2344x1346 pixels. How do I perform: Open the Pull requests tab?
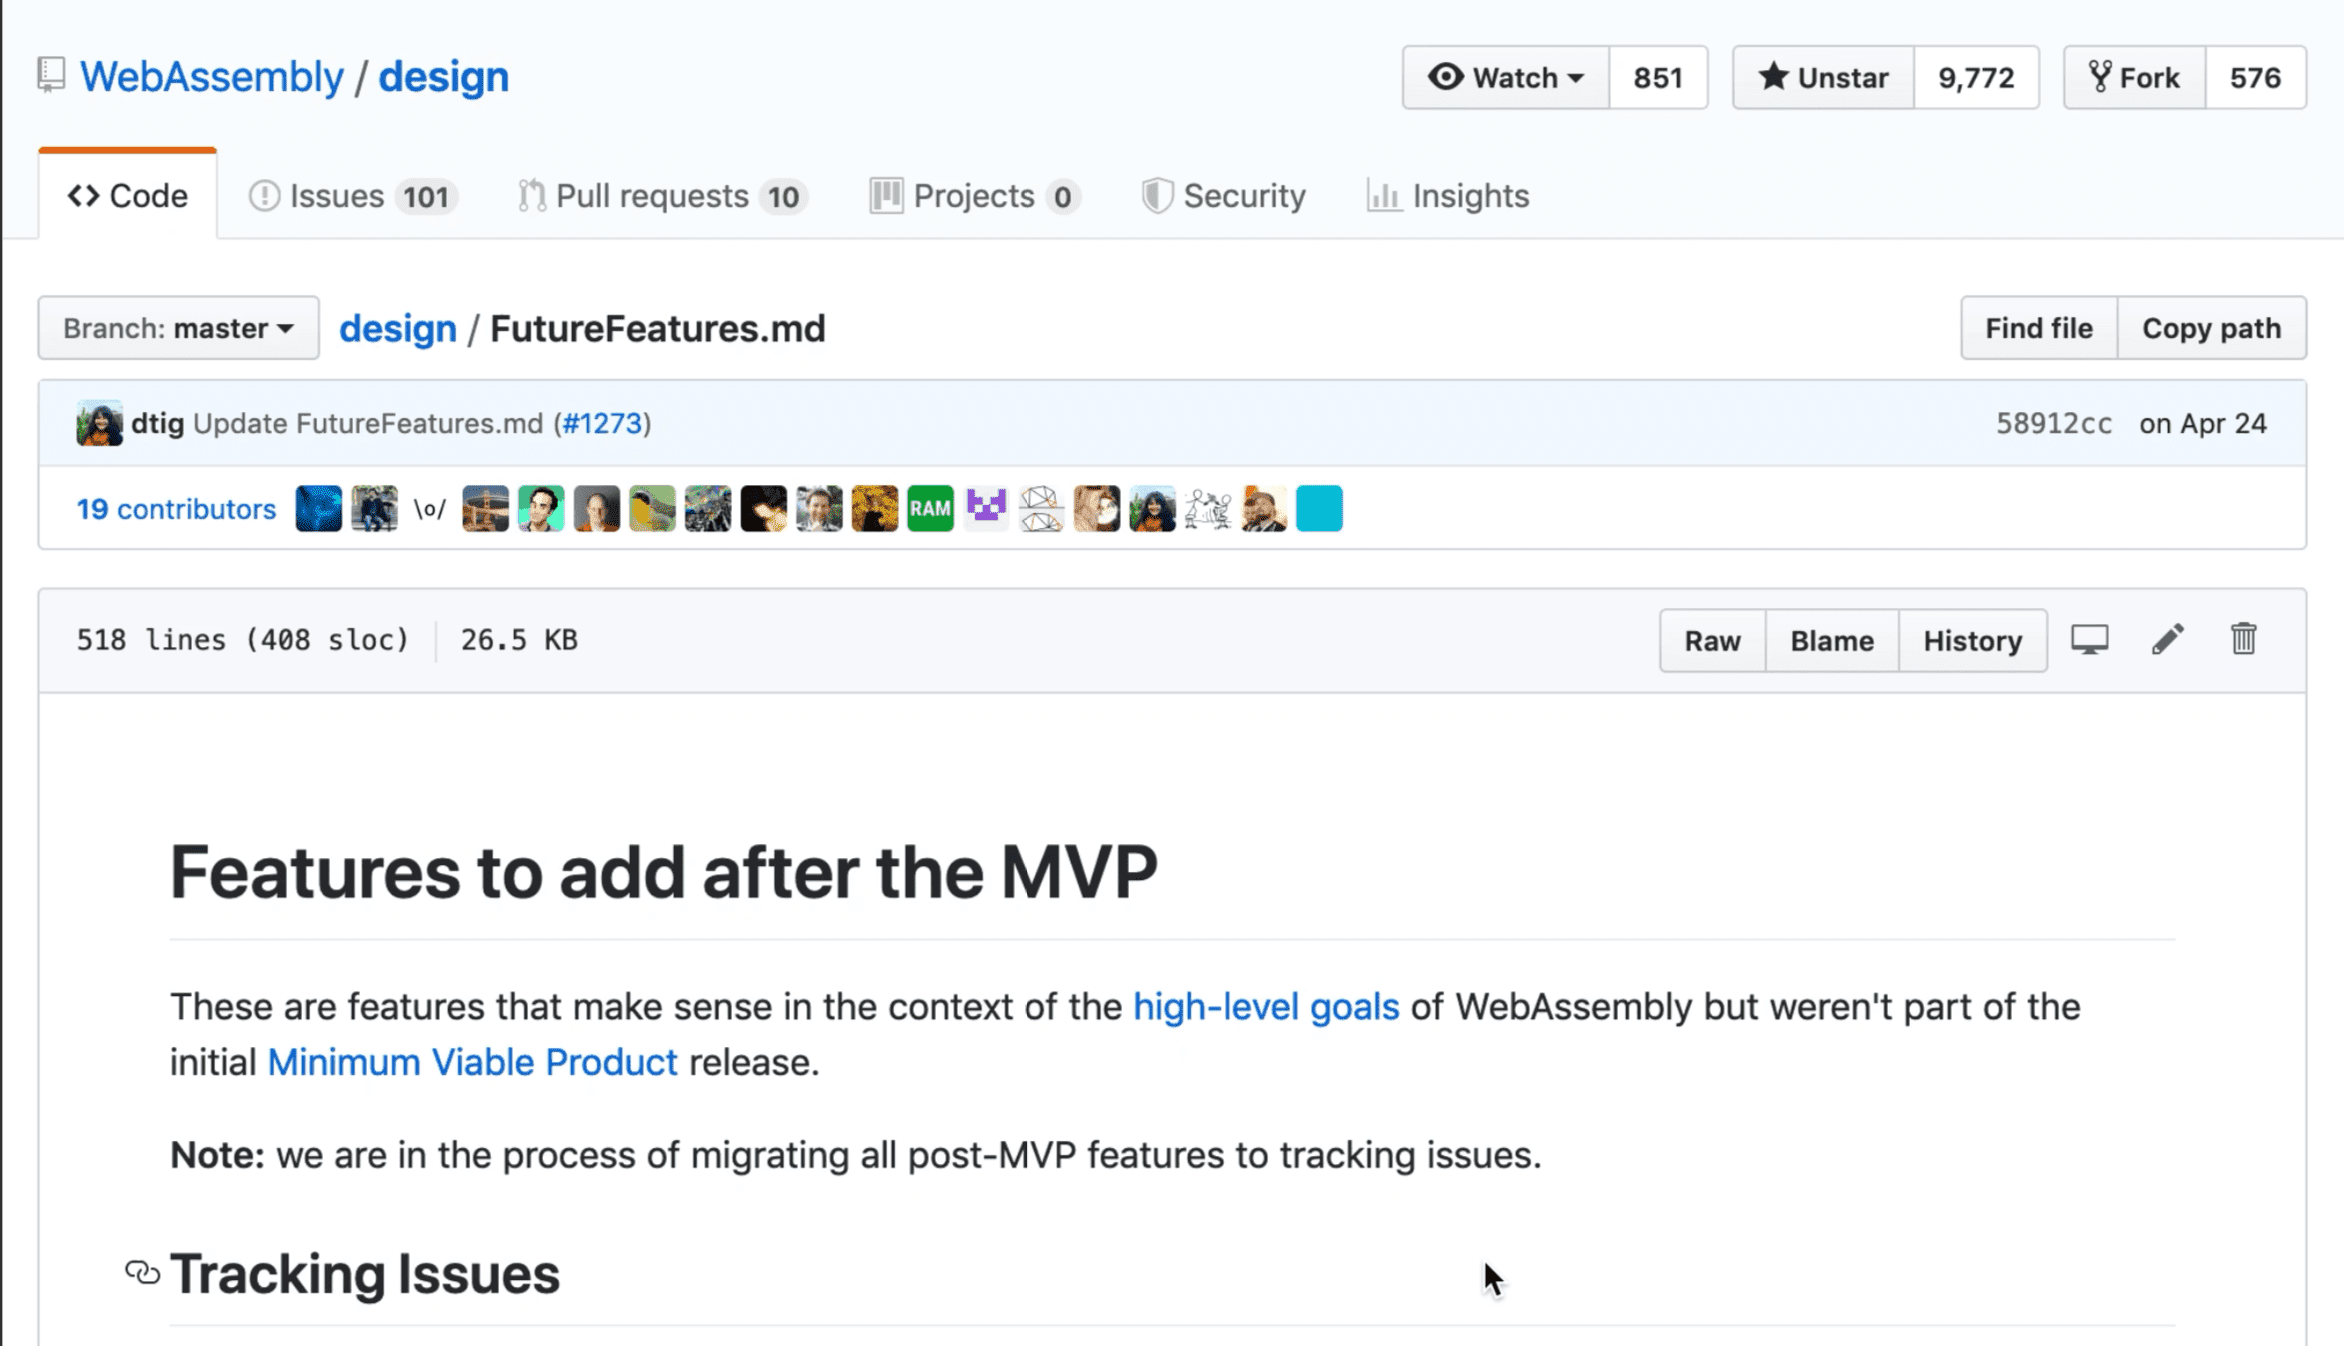click(x=662, y=196)
